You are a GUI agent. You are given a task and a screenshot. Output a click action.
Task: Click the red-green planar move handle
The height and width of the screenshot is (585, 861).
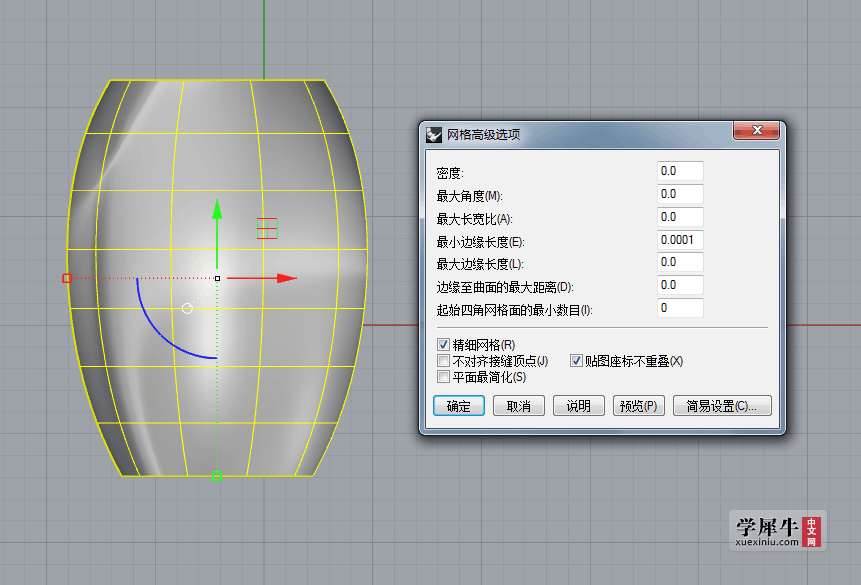click(267, 228)
